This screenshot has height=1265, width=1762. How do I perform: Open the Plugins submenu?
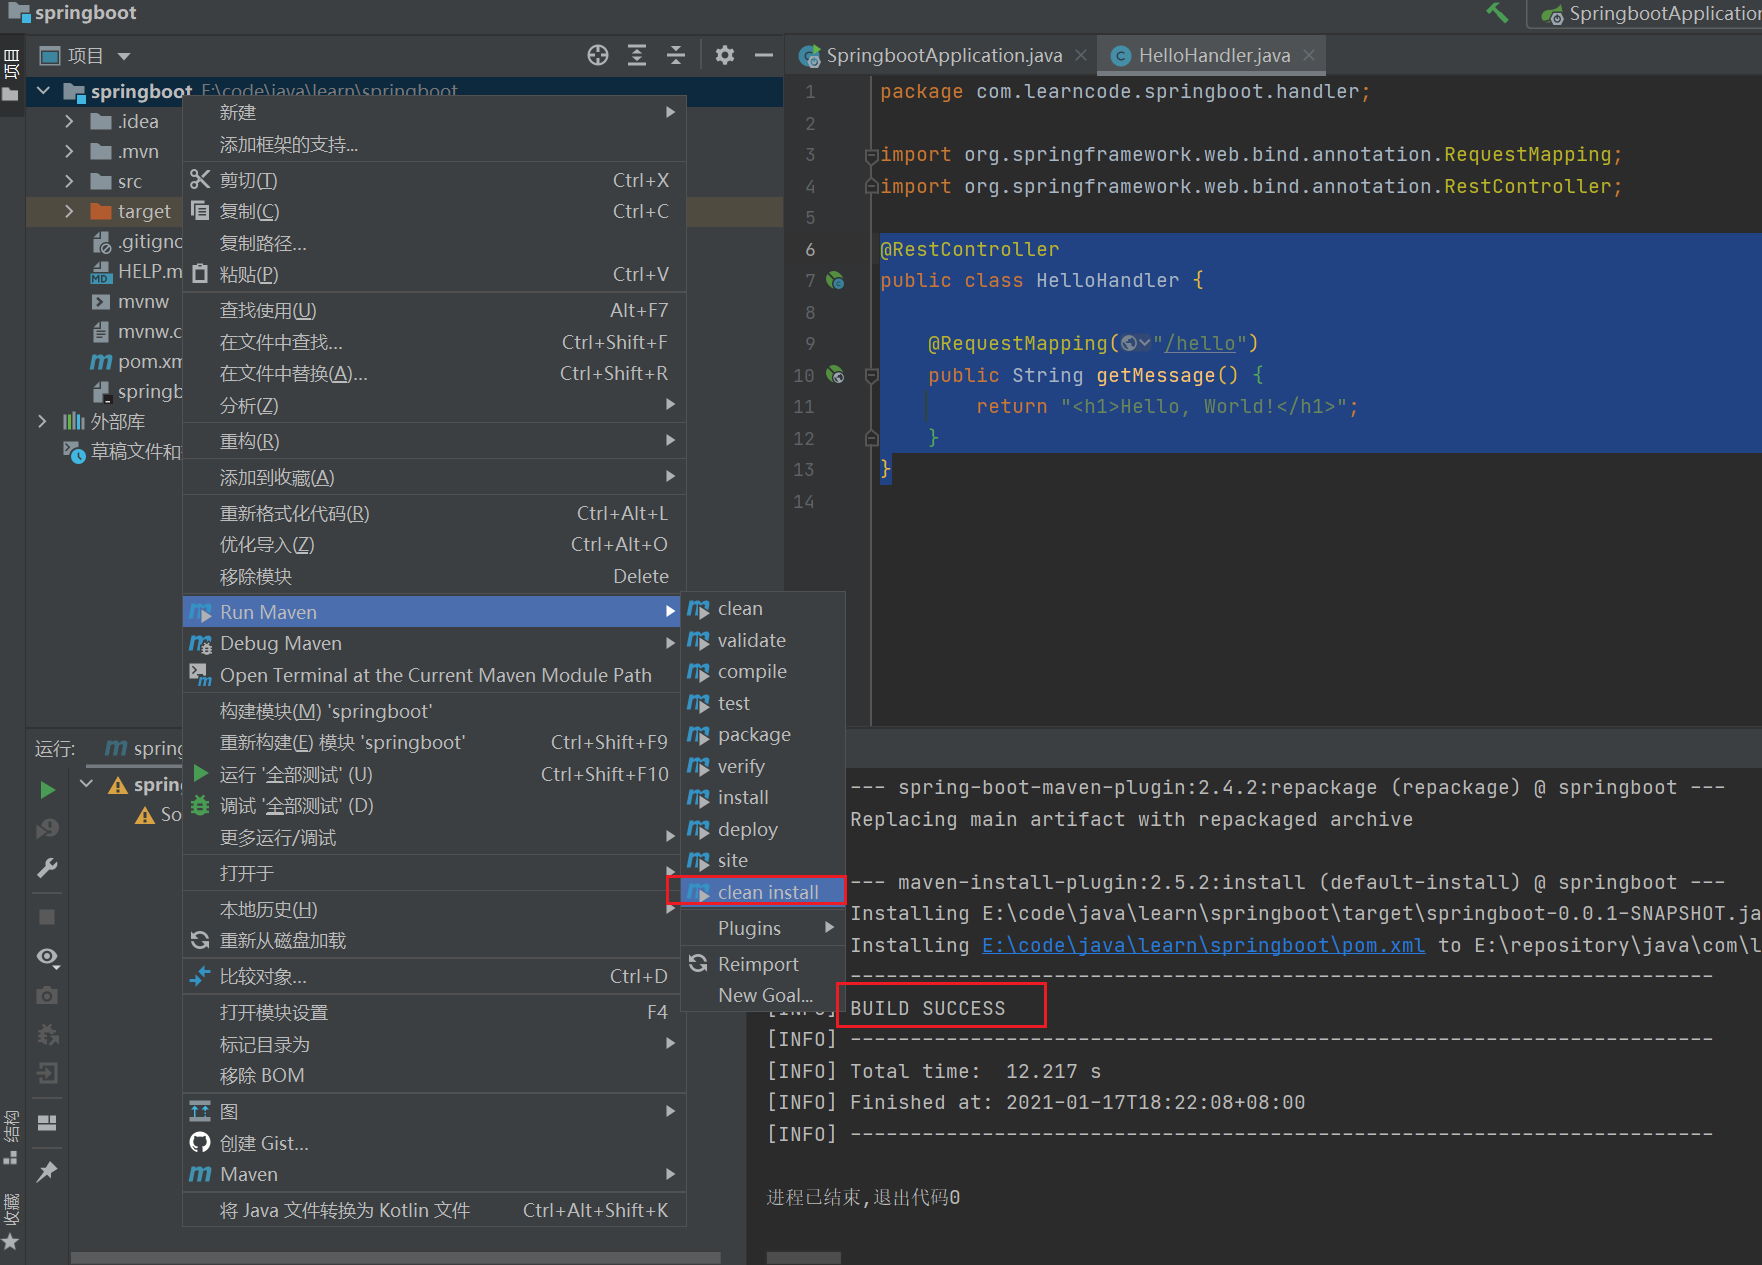point(764,928)
